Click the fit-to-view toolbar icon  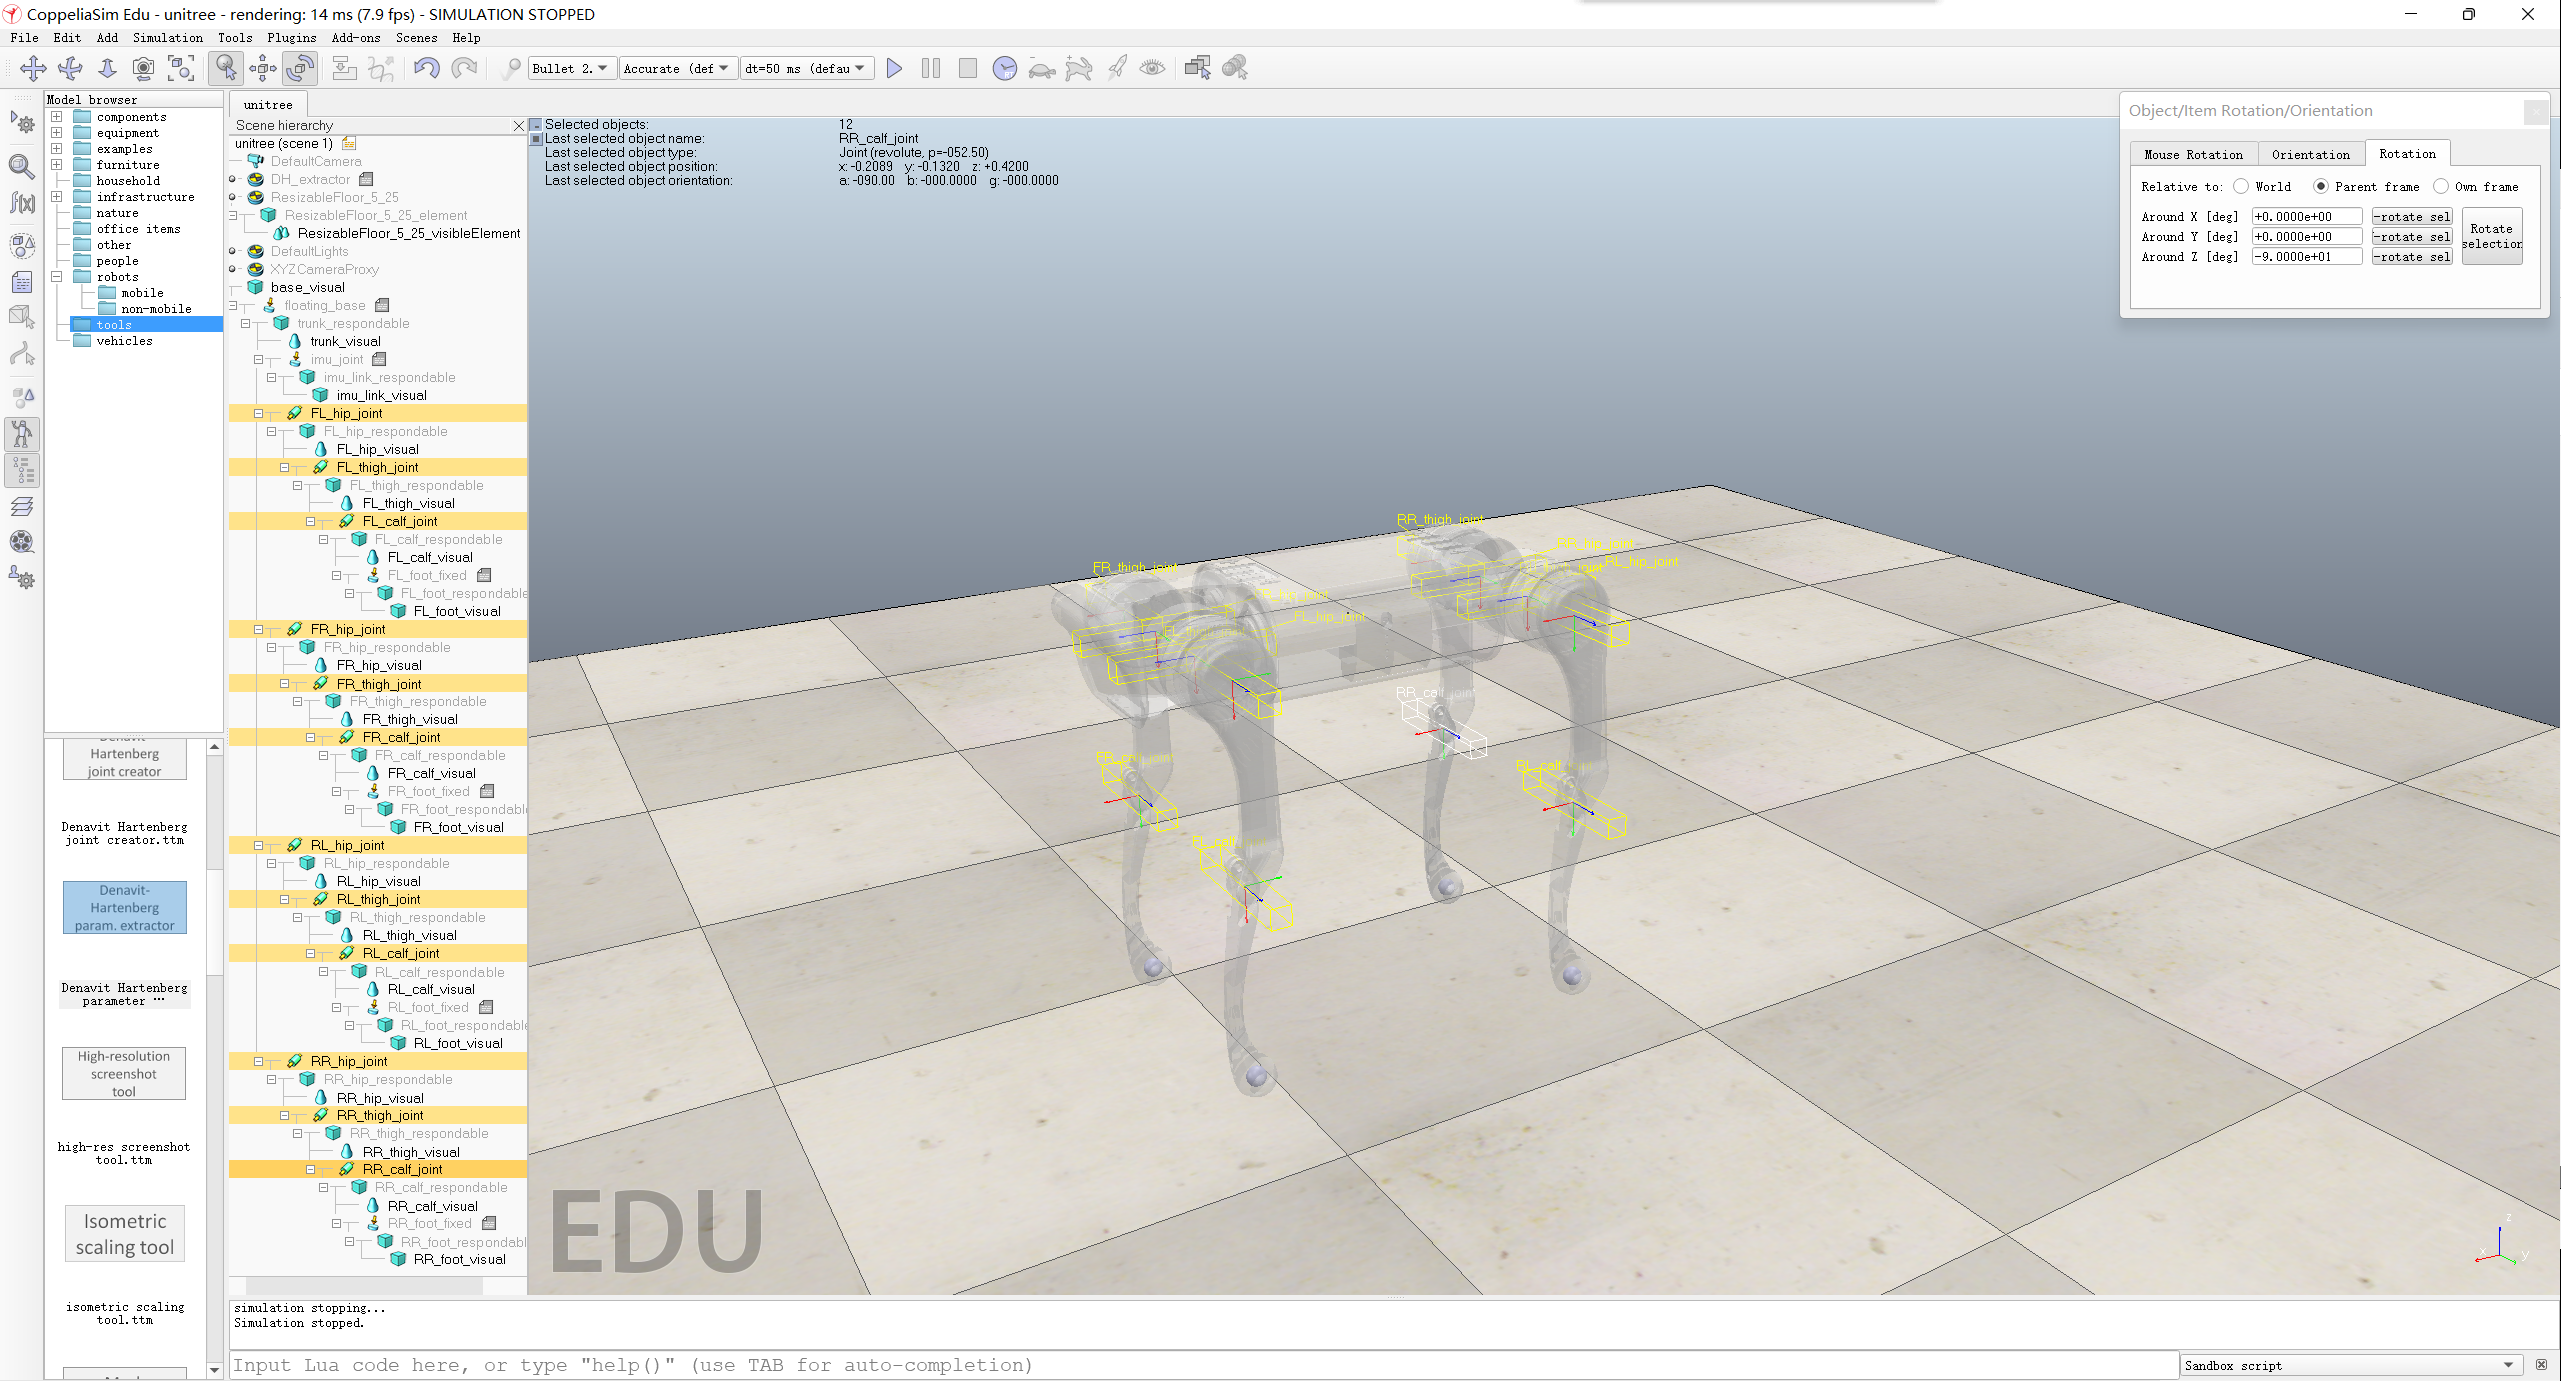pos(181,68)
